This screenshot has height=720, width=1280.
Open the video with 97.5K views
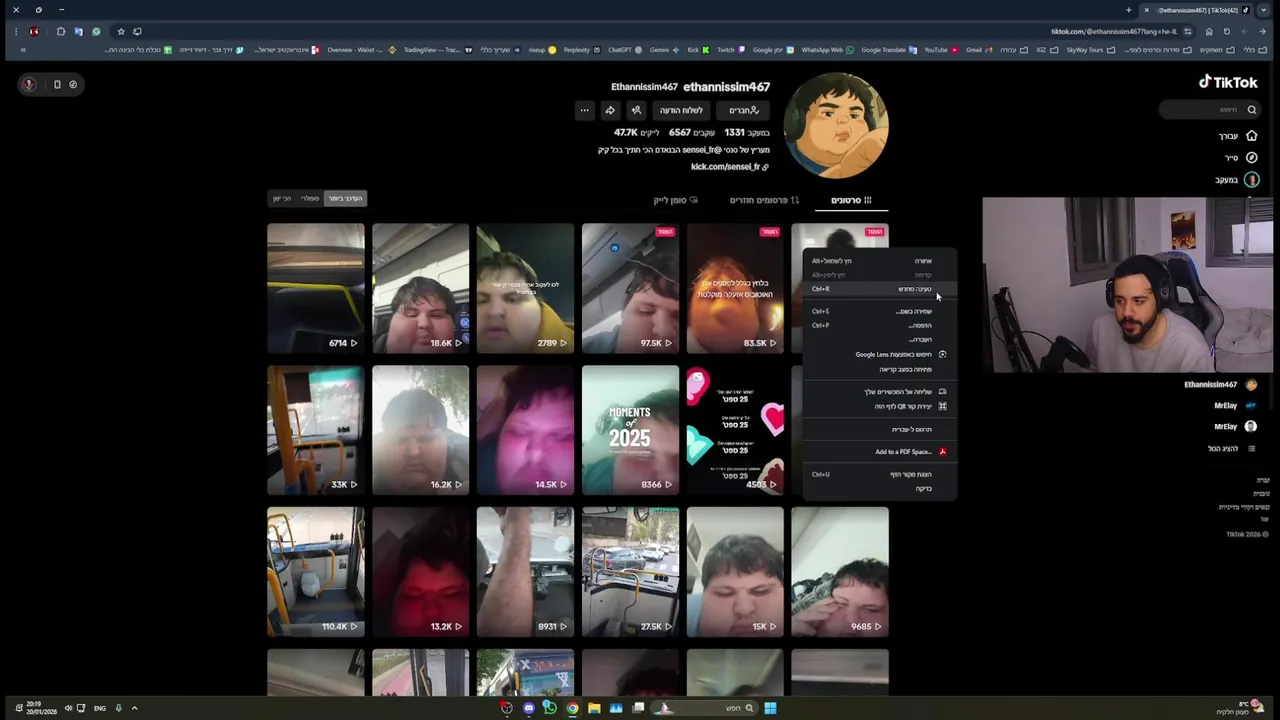630,288
